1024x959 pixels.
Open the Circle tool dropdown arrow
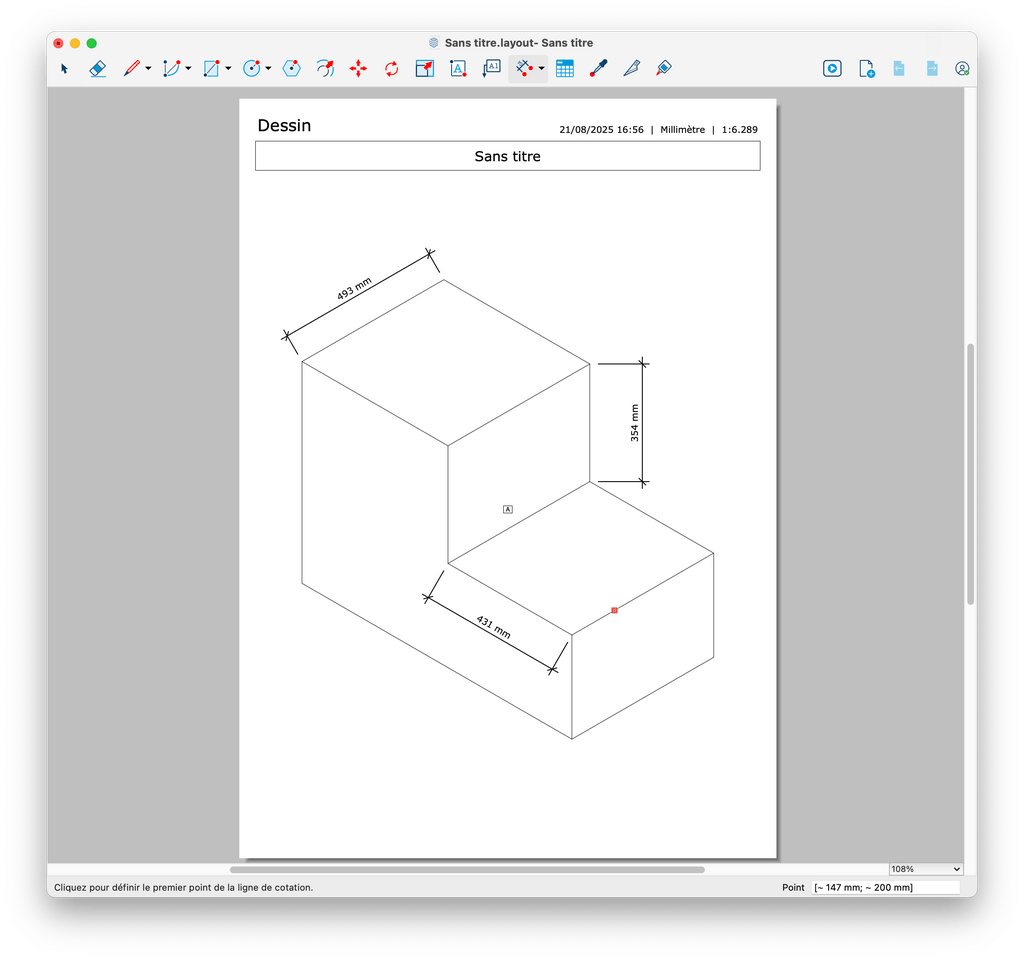268,69
